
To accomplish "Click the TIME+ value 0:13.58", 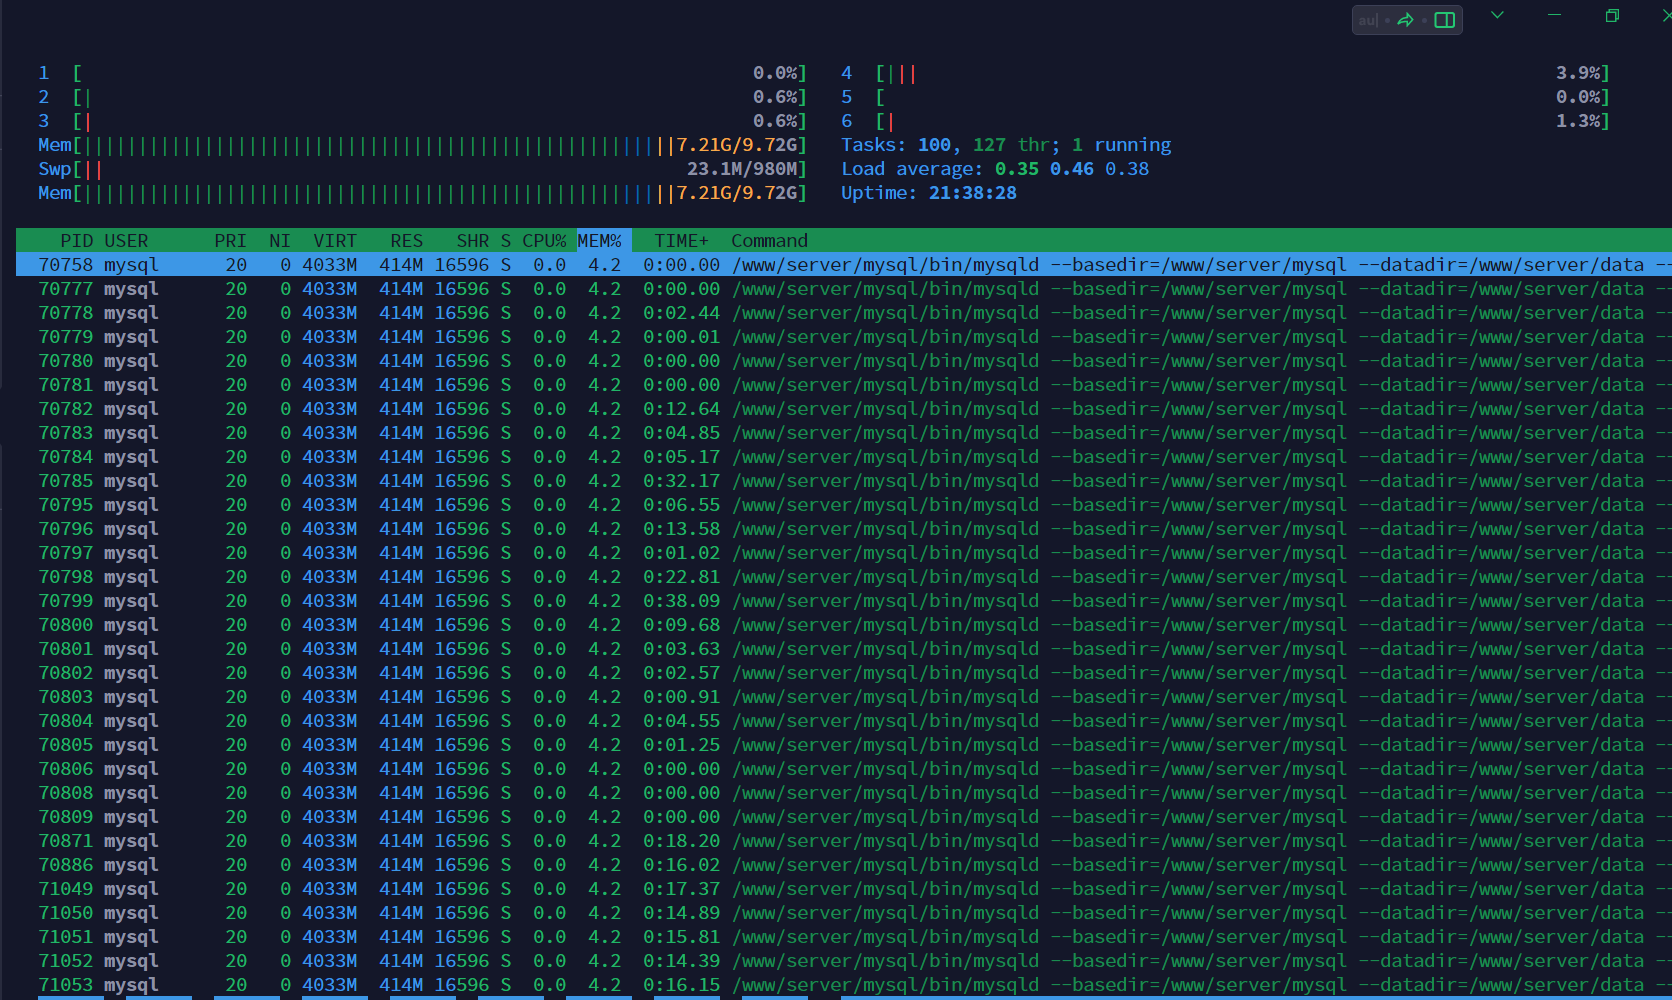I will [x=681, y=529].
